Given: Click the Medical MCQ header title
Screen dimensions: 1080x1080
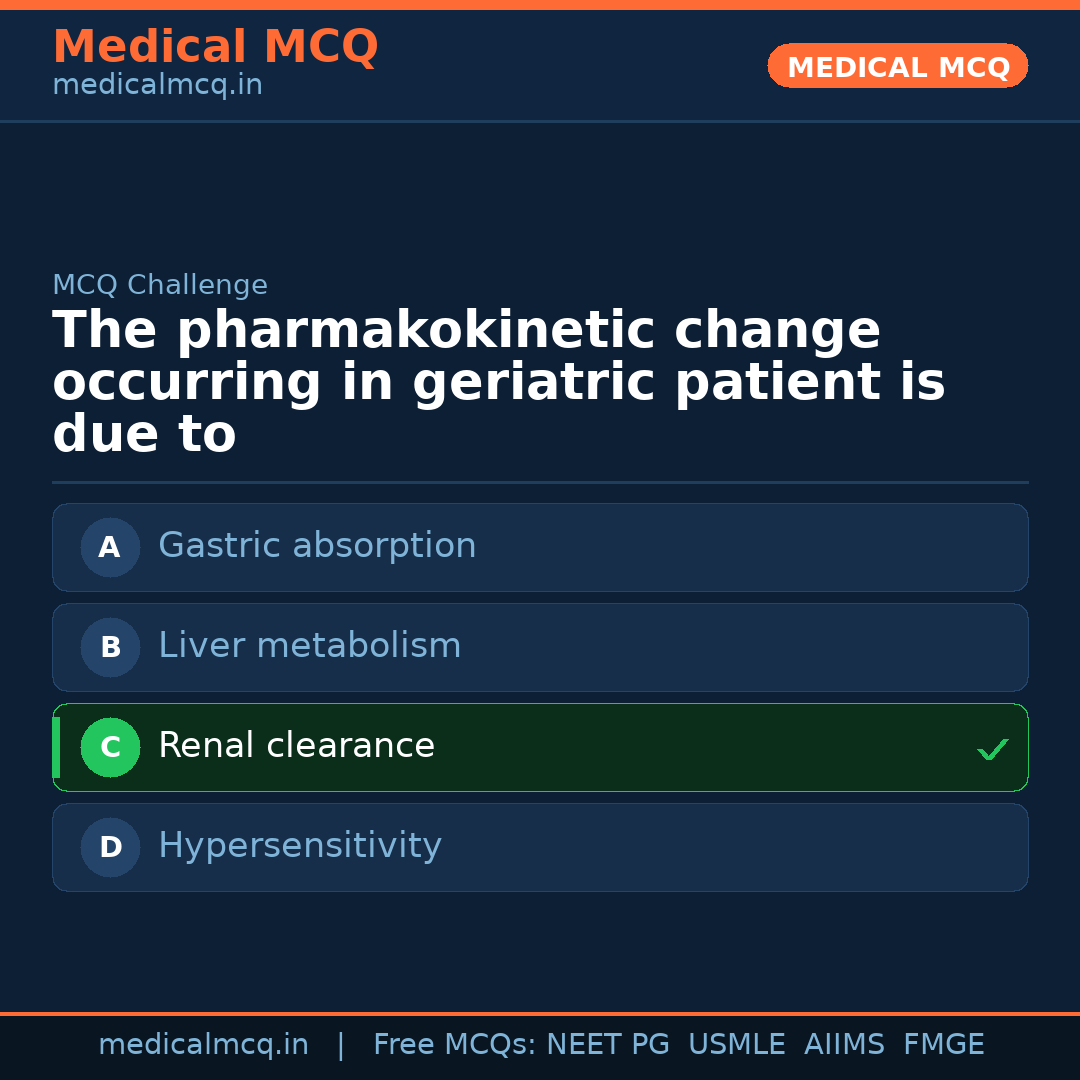Looking at the screenshot, I should (x=215, y=47).
